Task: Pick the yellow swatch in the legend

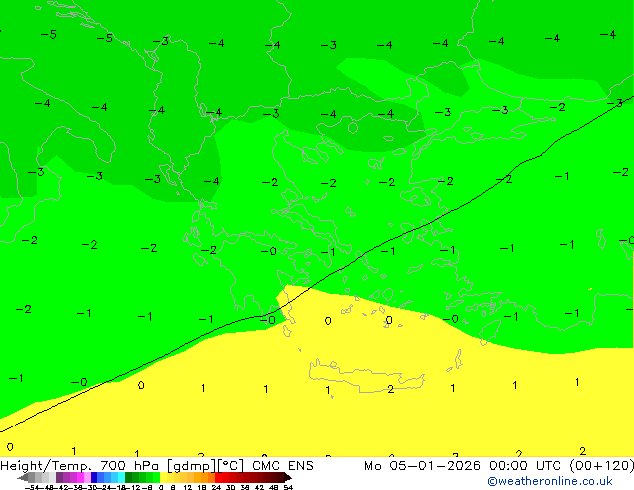Action: click(163, 477)
